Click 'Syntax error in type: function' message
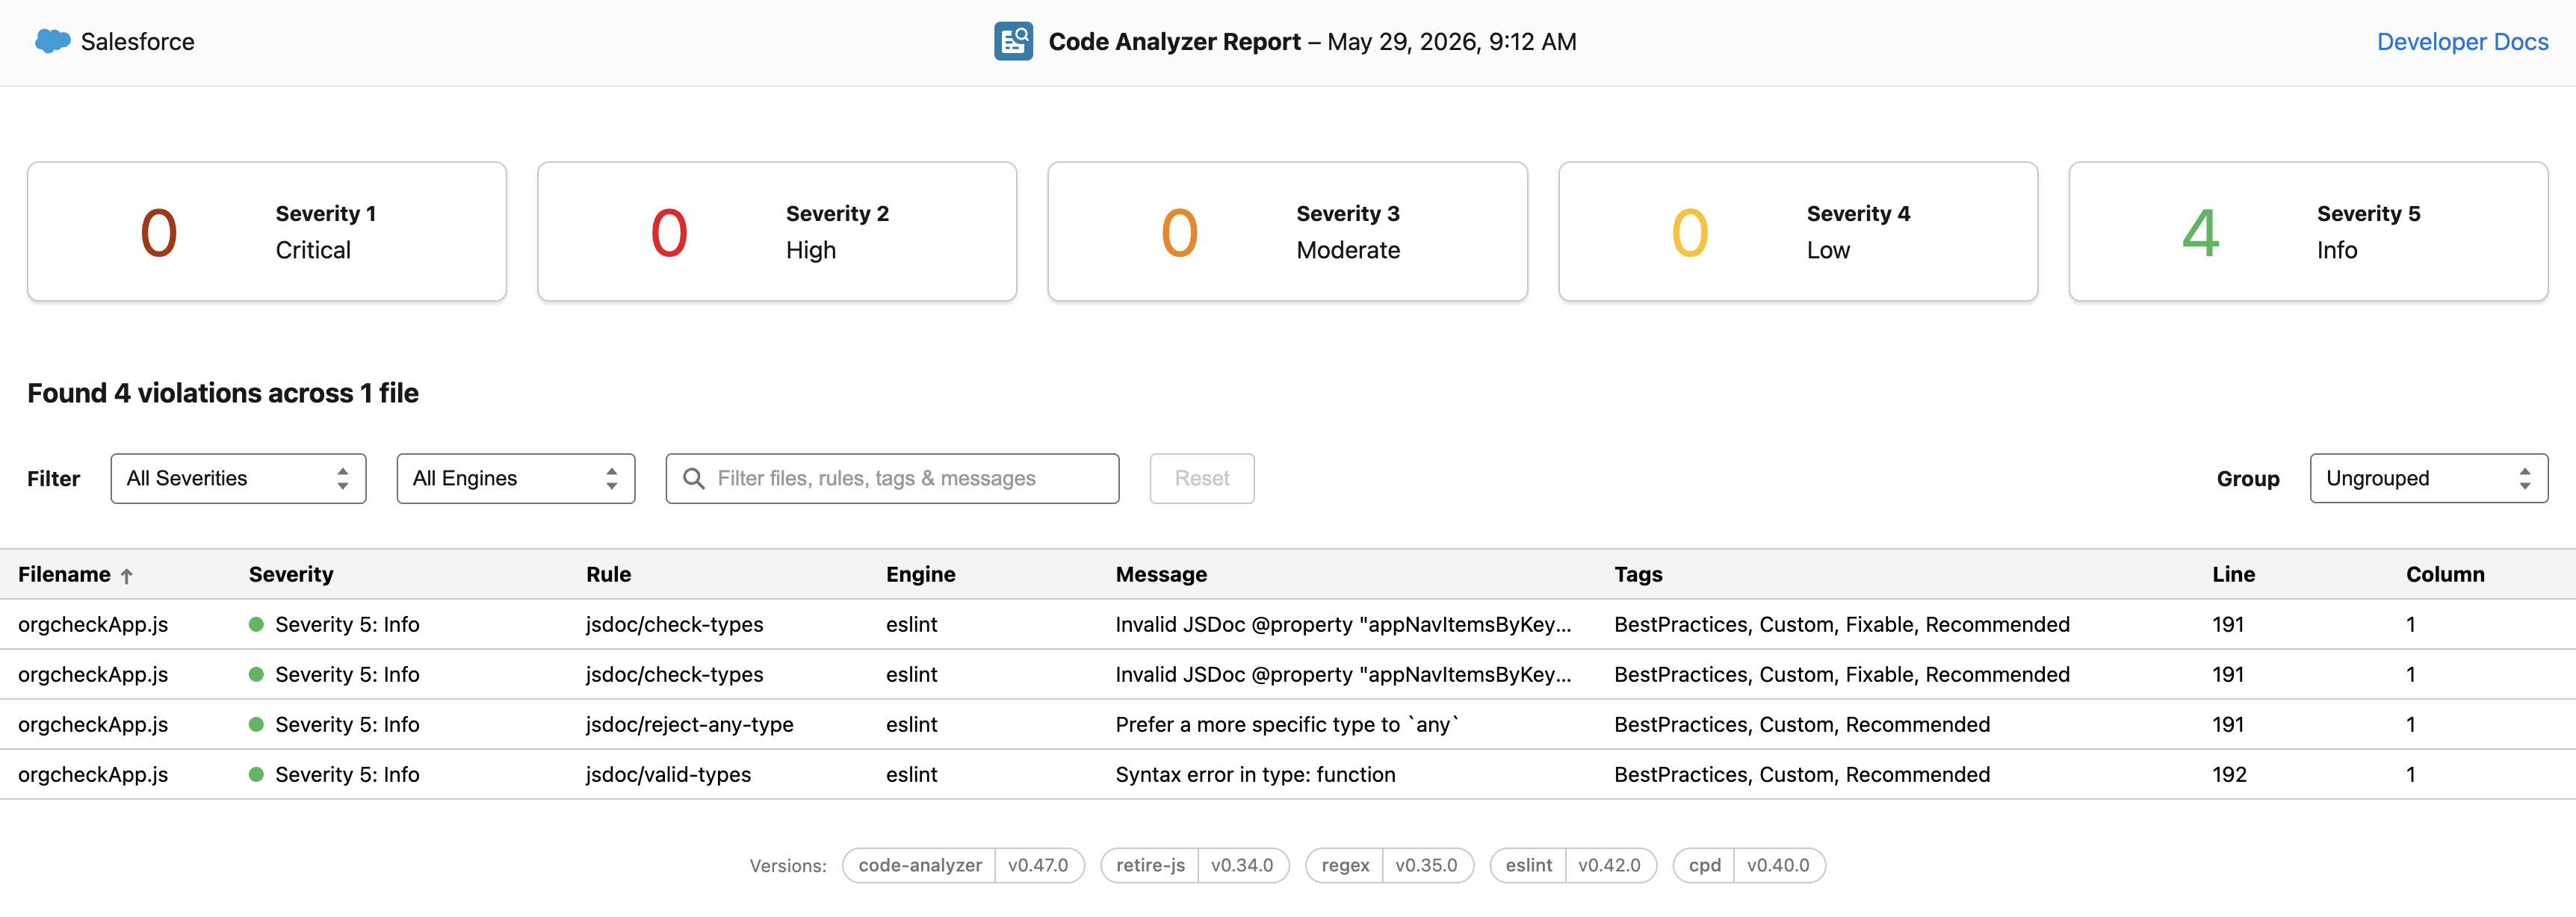 [1255, 774]
